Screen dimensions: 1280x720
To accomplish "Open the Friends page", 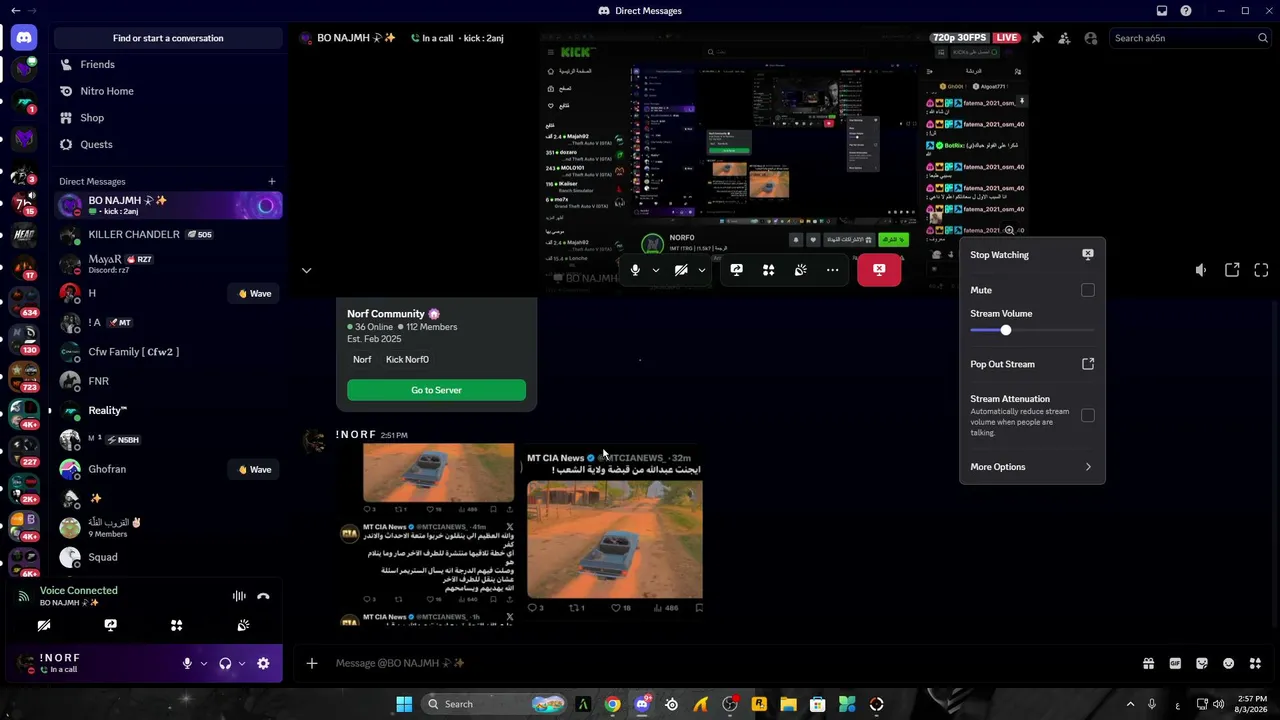I will click(168, 64).
